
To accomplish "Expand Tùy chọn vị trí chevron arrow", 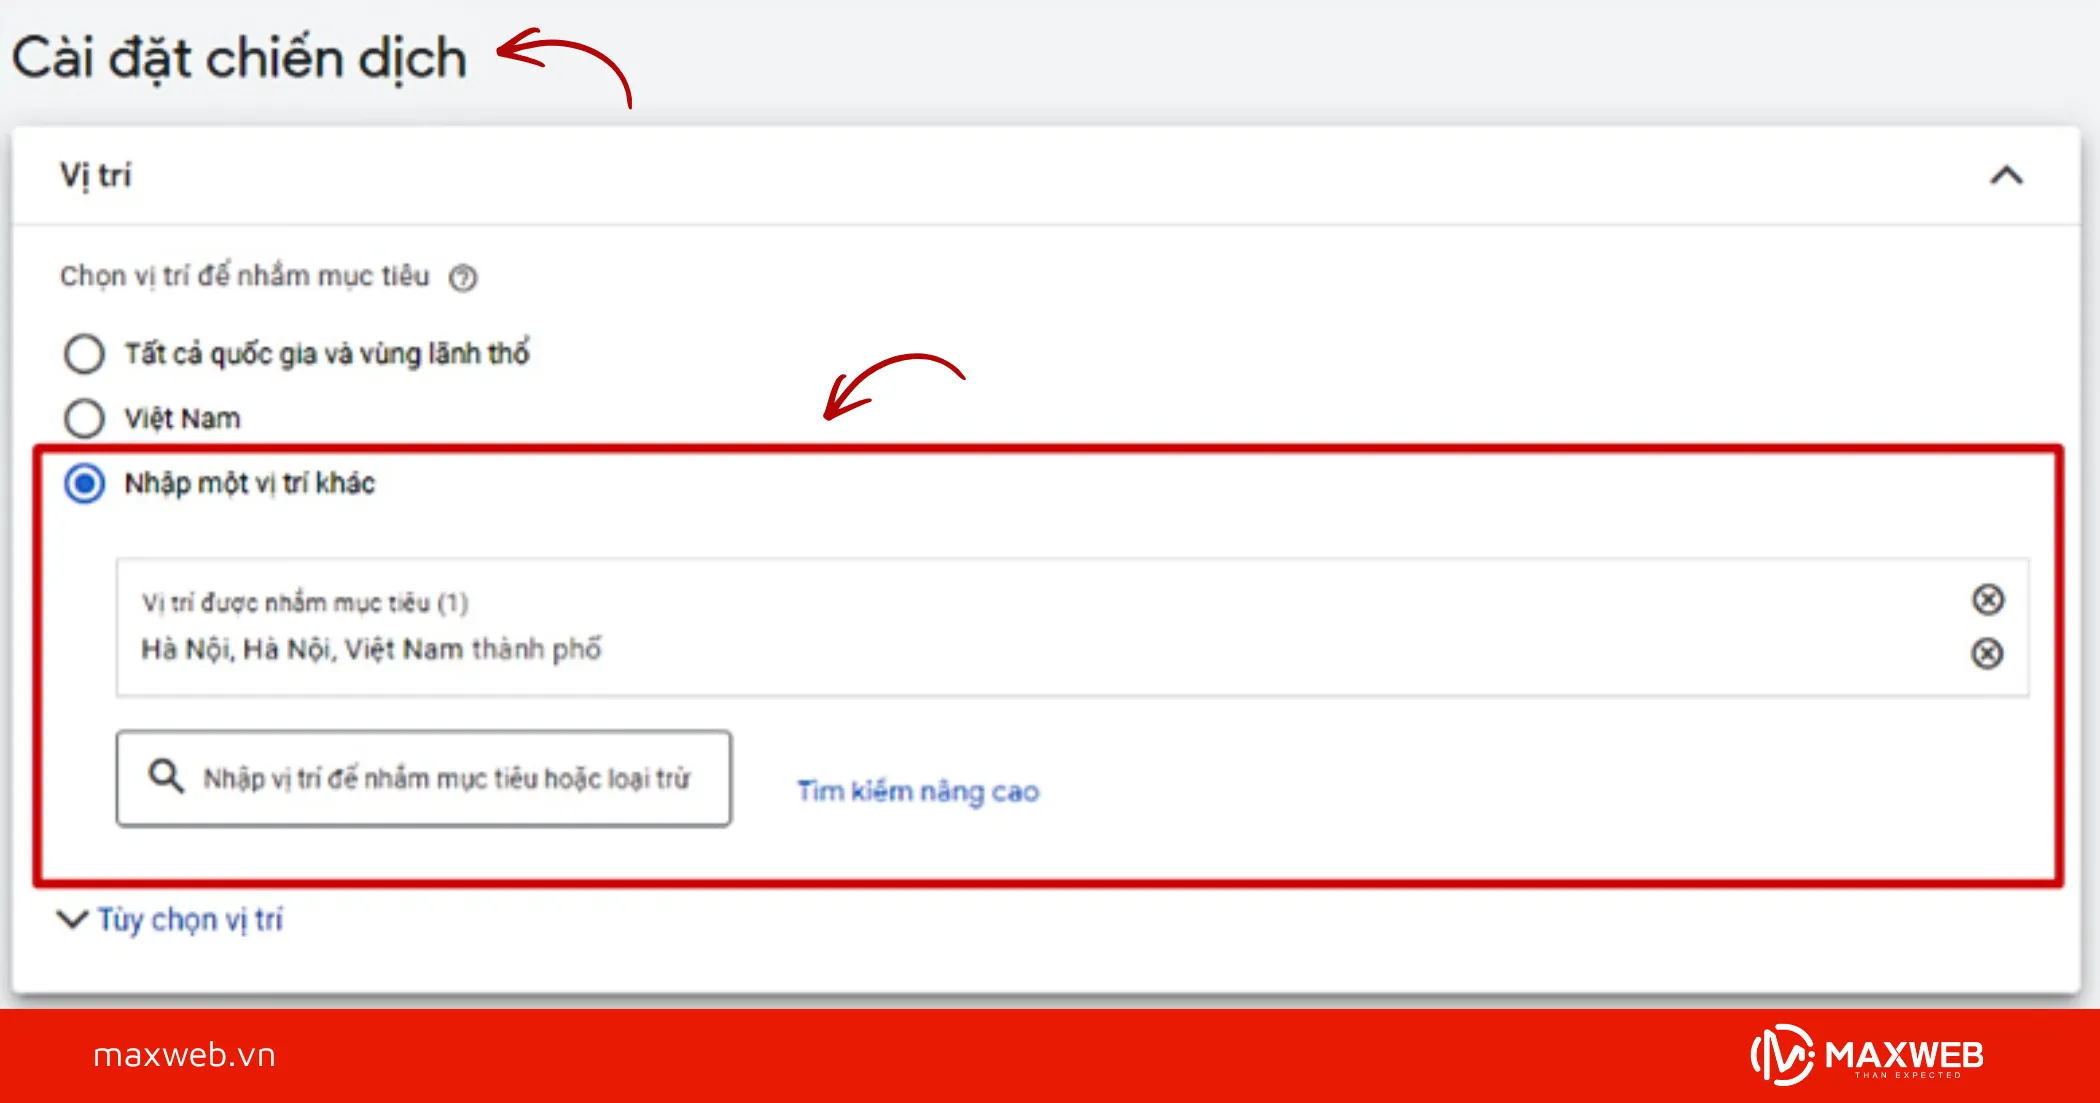I will (72, 919).
